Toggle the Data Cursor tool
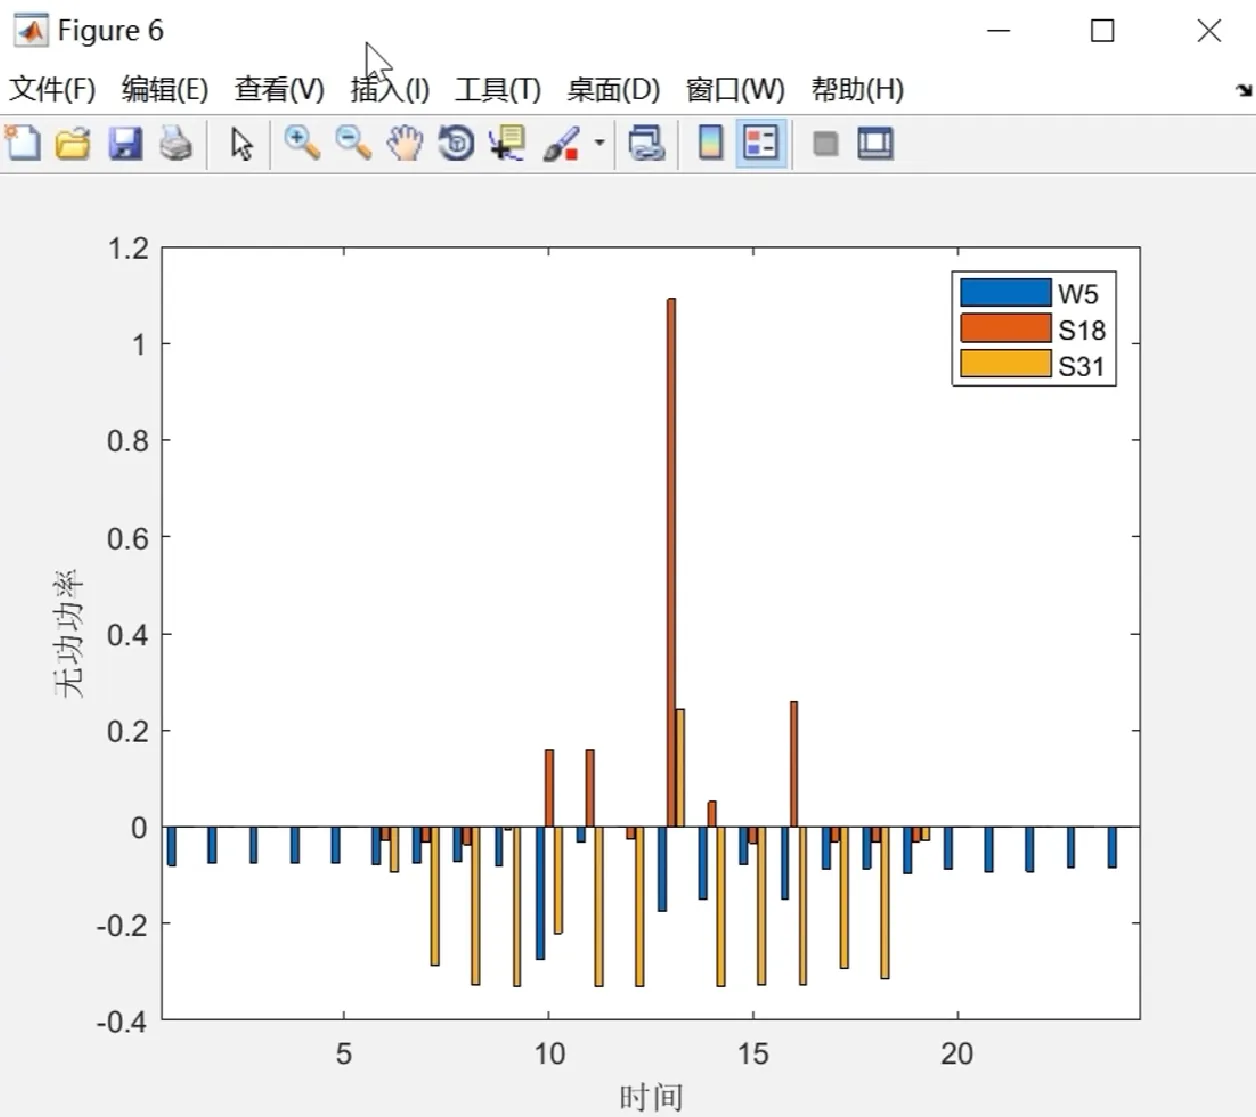 click(508, 143)
